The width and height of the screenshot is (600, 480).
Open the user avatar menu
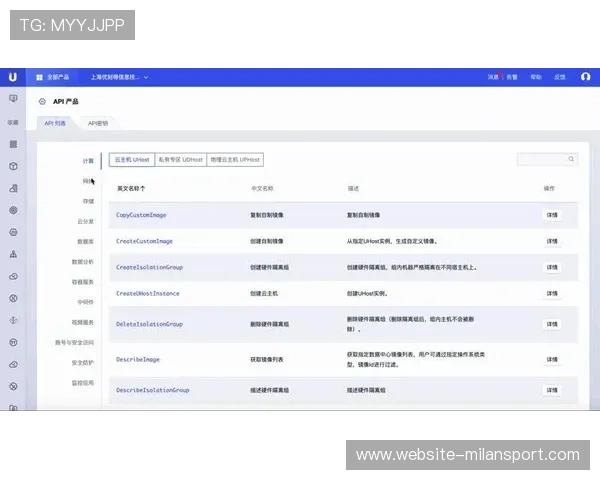(585, 77)
